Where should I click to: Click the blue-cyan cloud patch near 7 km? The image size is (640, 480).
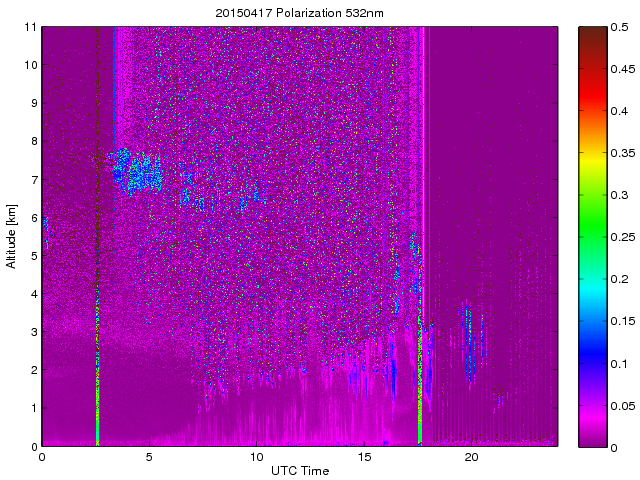(x=136, y=172)
